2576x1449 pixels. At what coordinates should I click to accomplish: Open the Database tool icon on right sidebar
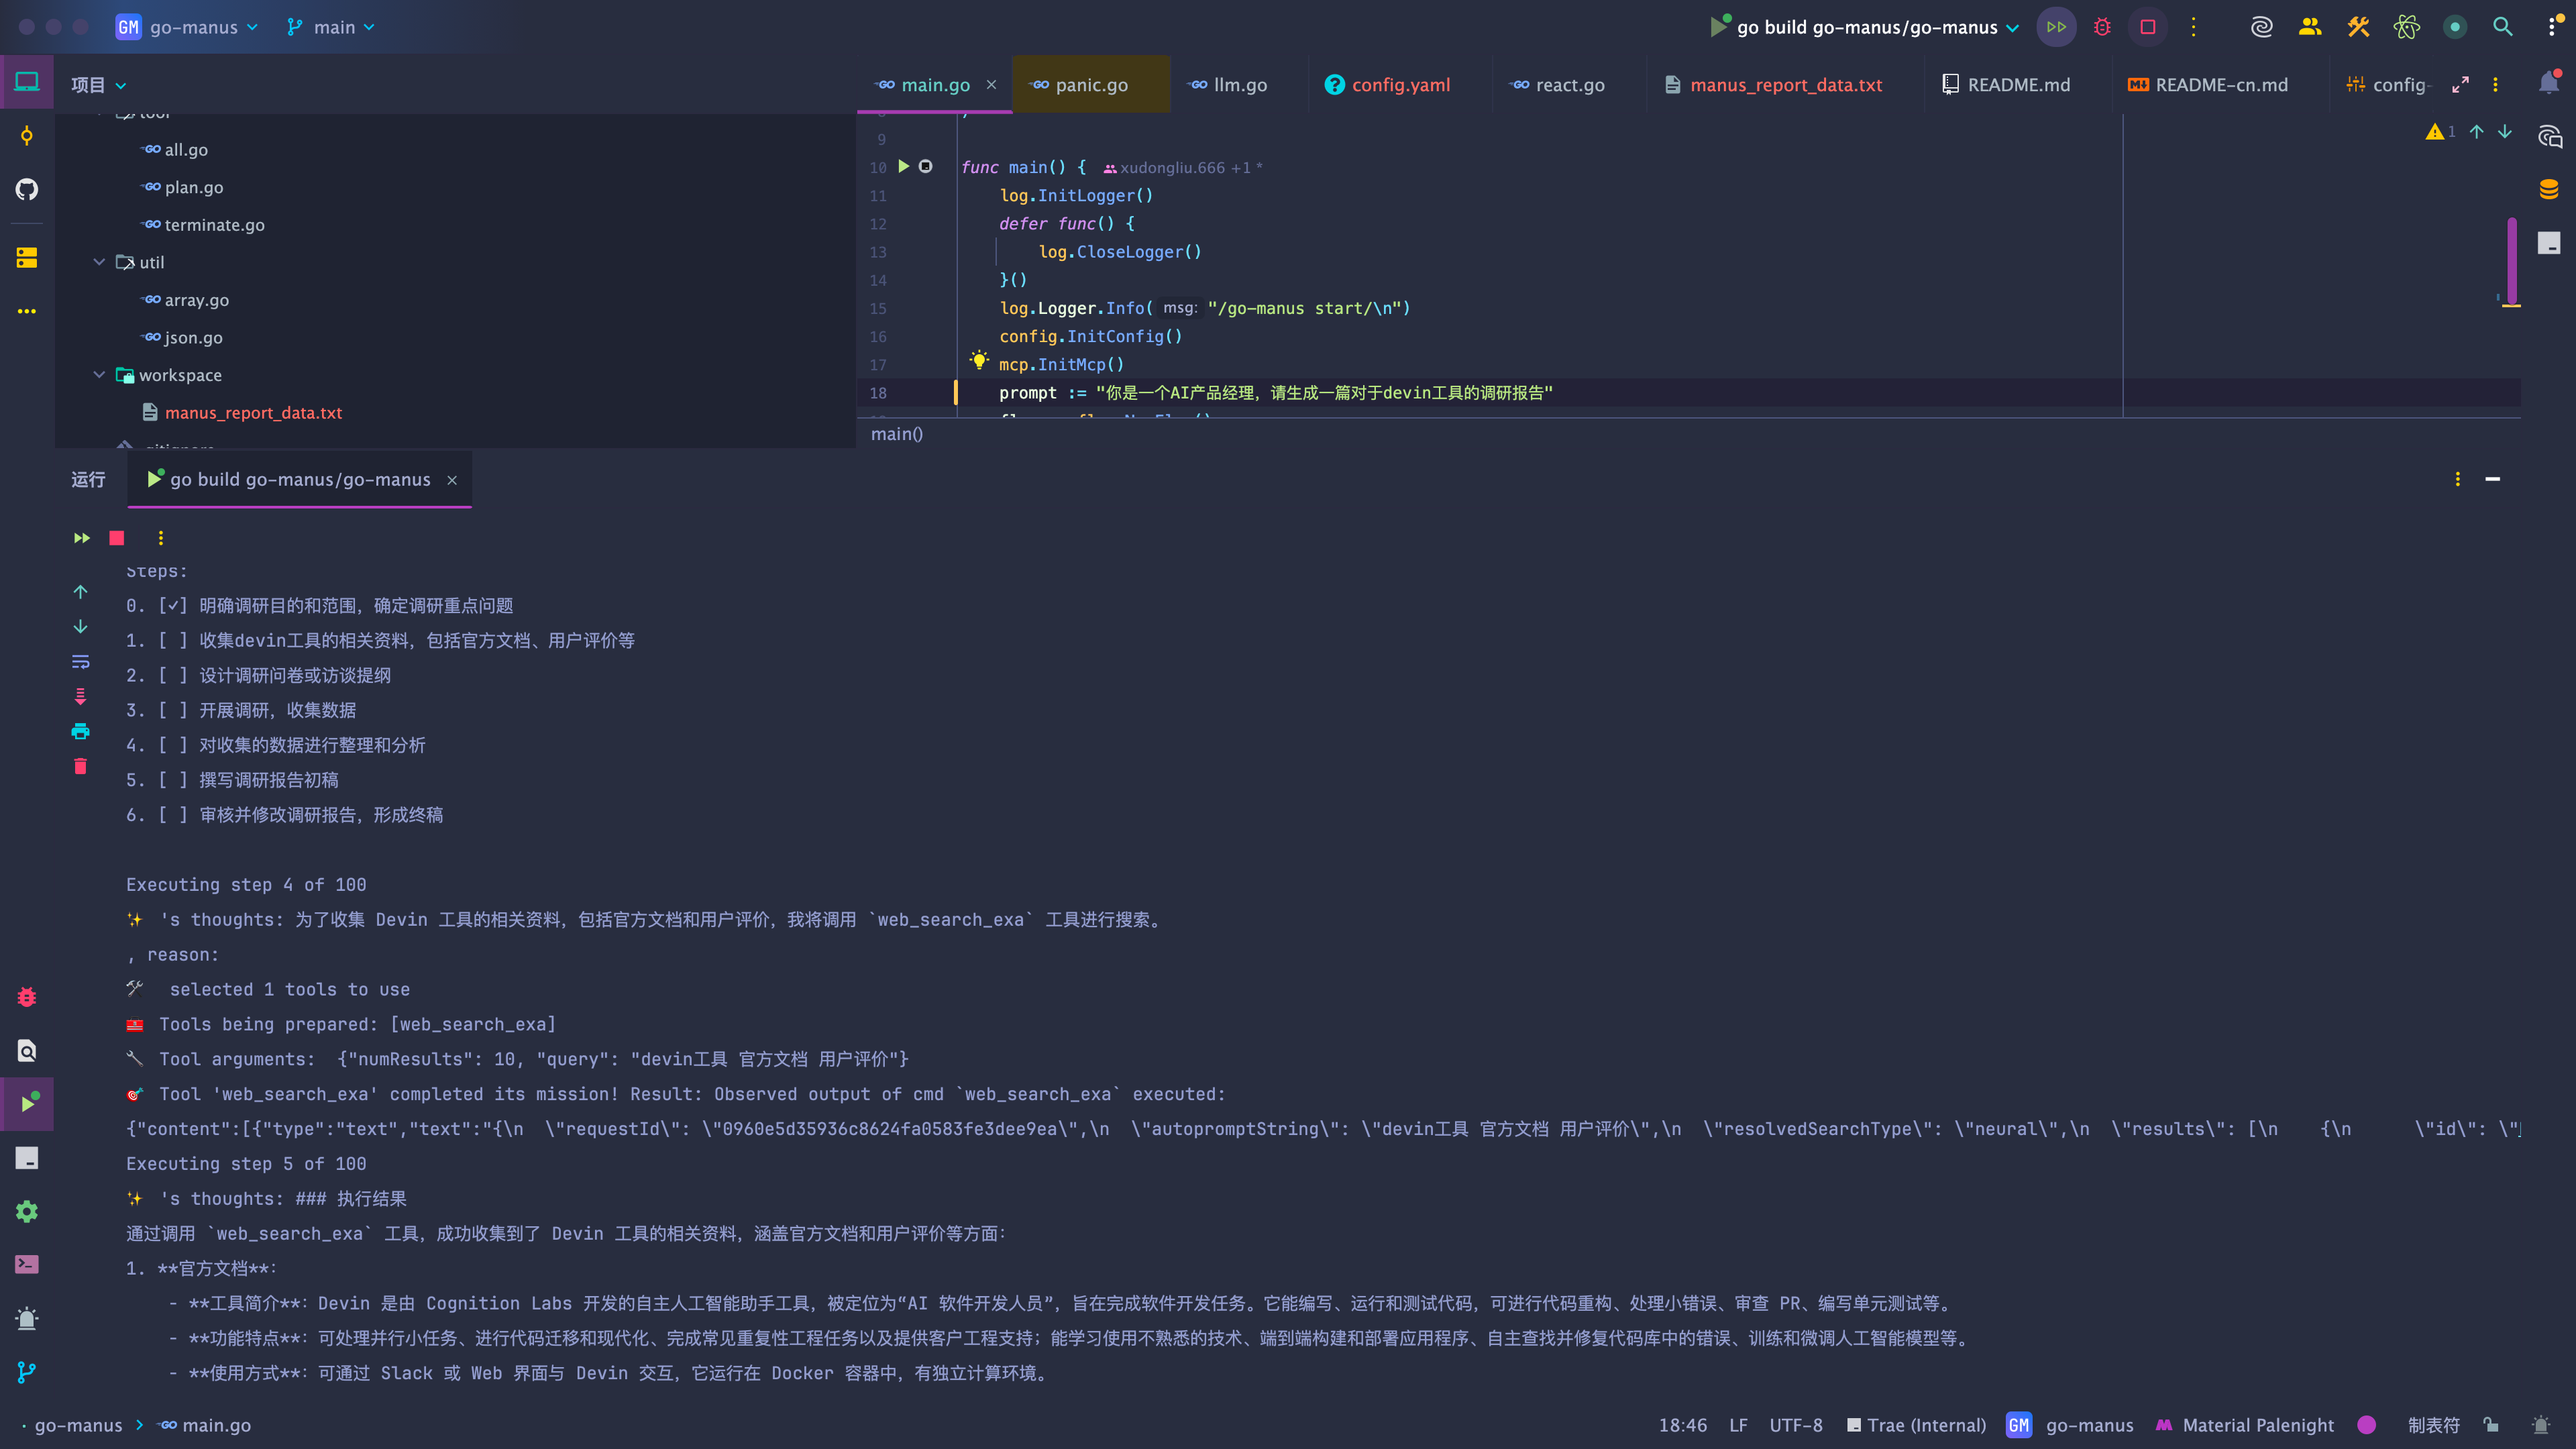click(x=2548, y=189)
